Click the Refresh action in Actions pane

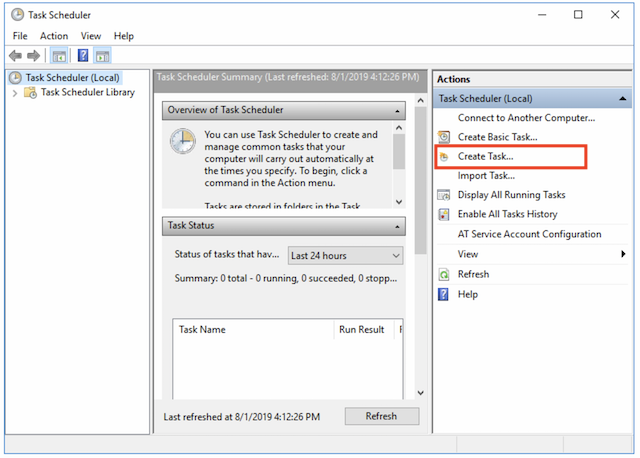click(x=473, y=274)
